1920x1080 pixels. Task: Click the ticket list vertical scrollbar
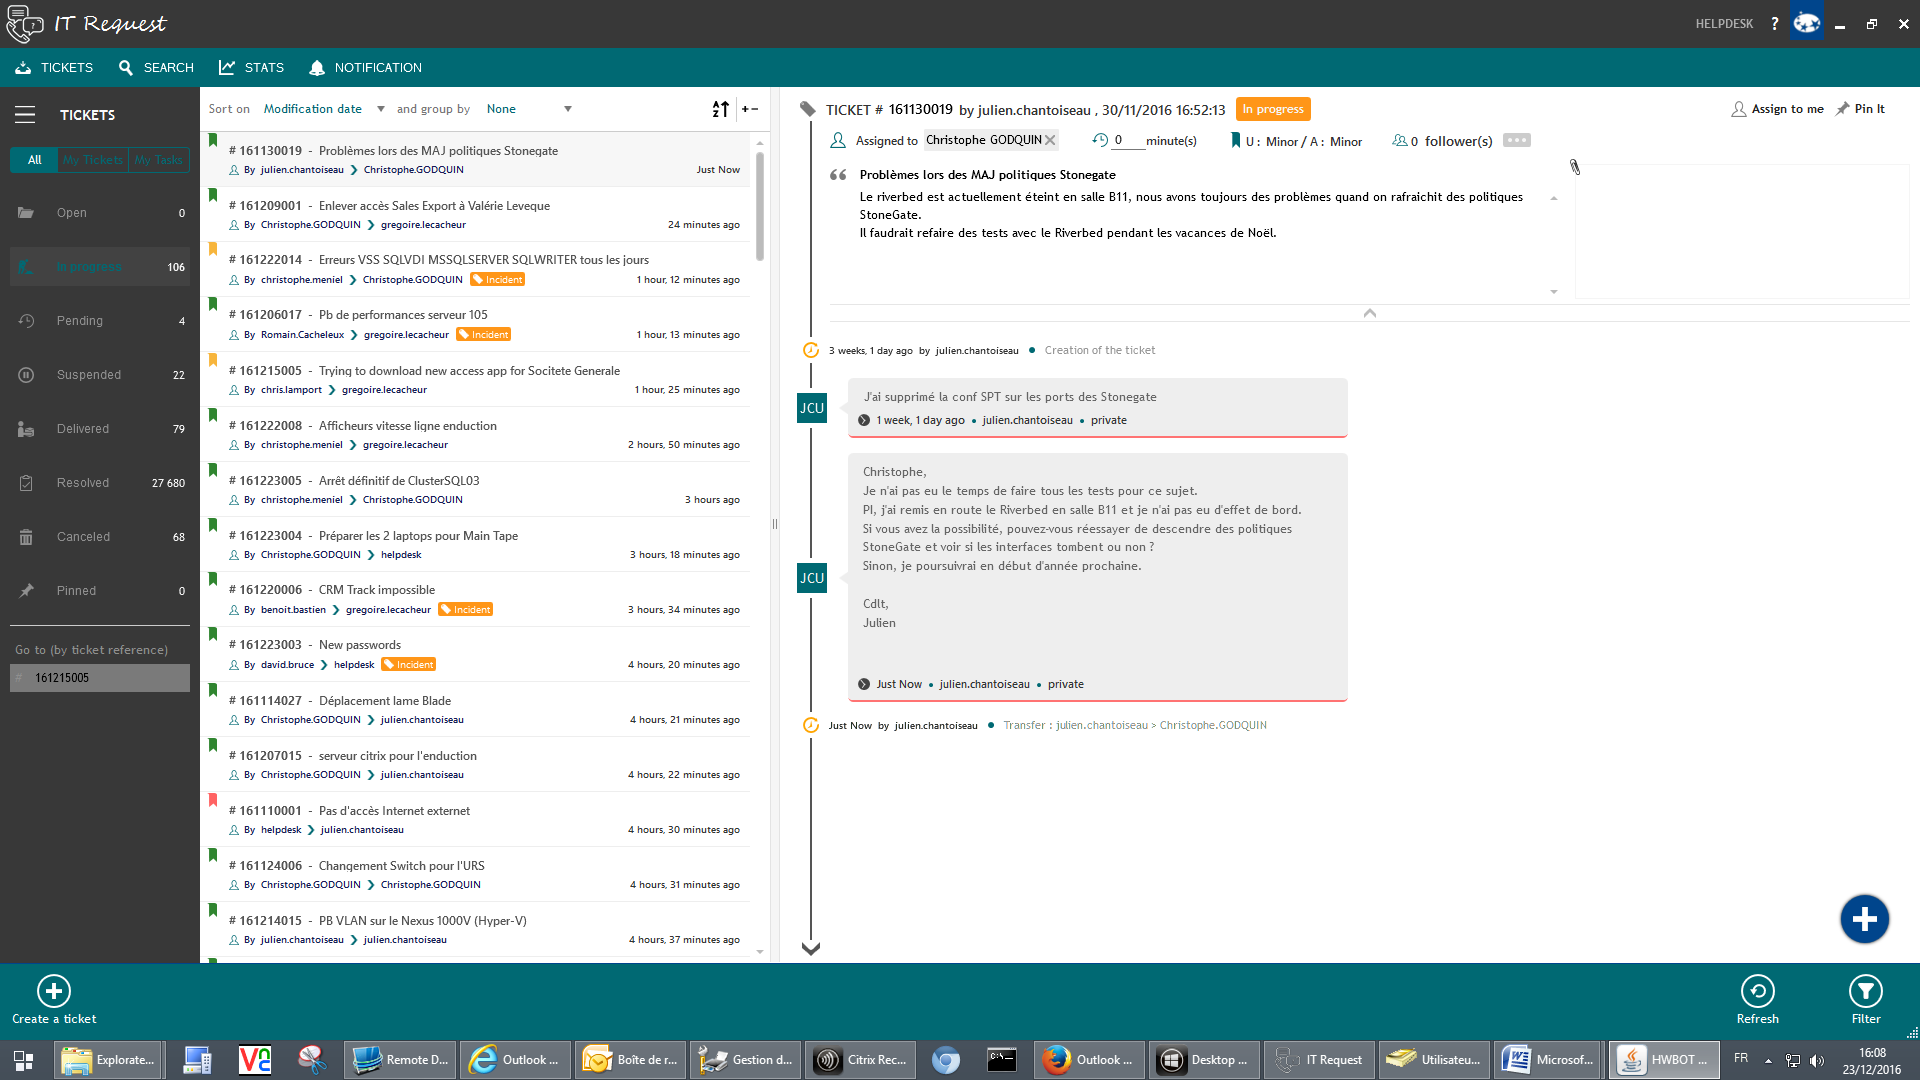760,205
